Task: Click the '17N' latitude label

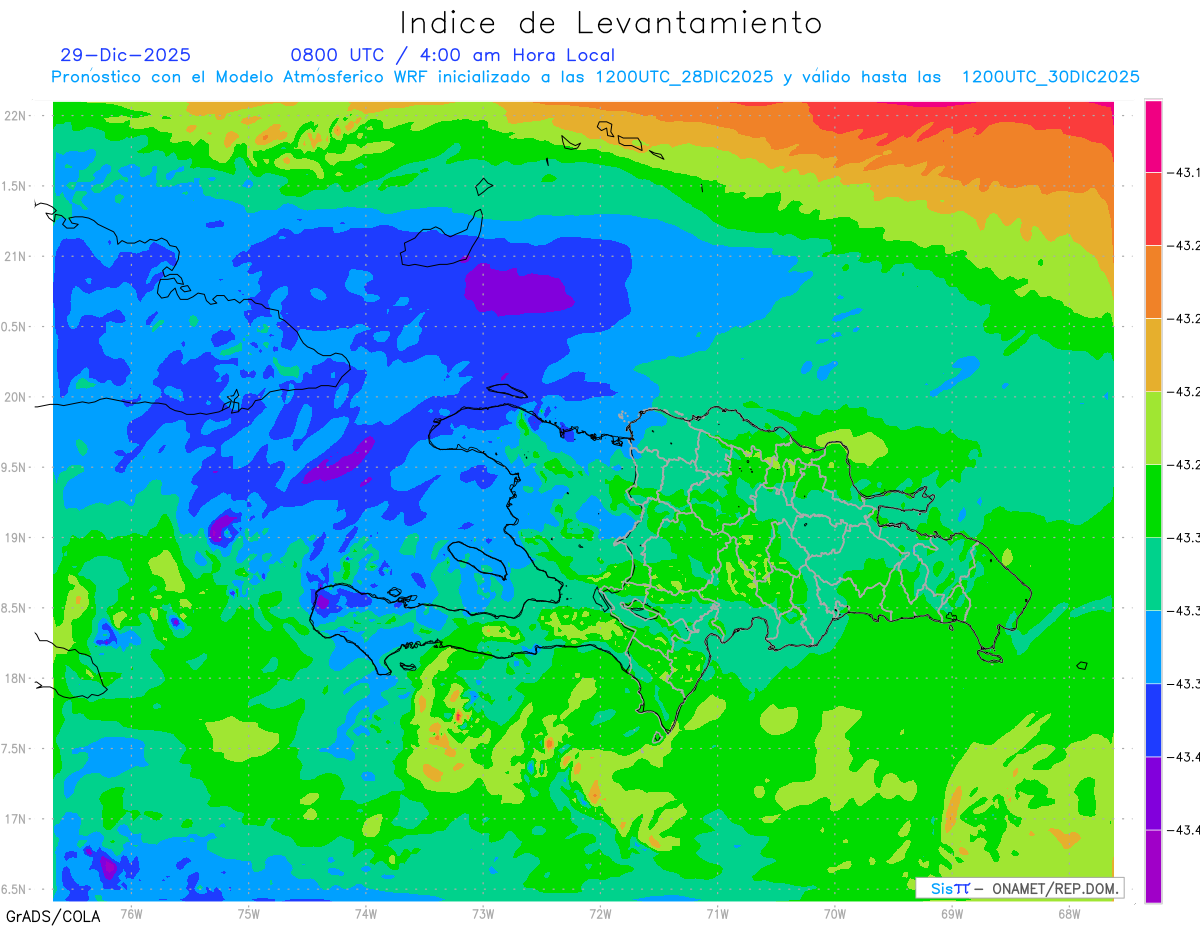Action: pyautogui.click(x=16, y=819)
